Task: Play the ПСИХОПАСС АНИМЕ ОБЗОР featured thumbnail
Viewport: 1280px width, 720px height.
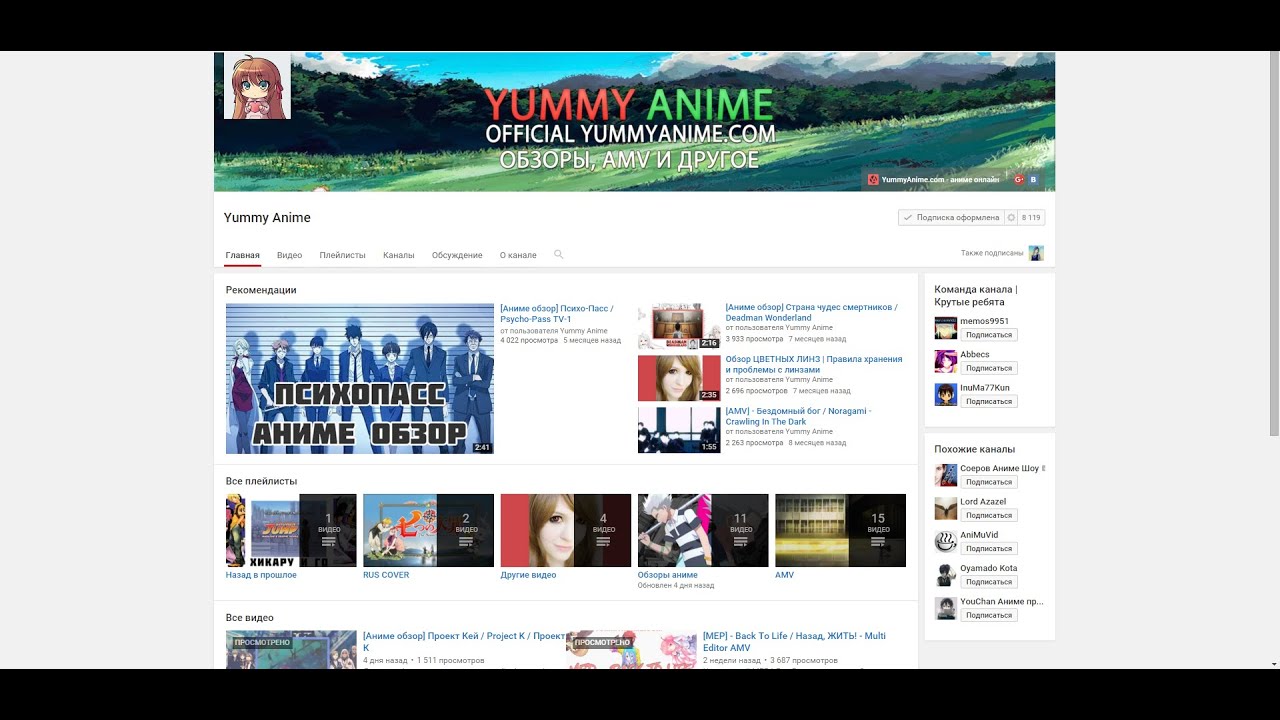Action: point(360,379)
